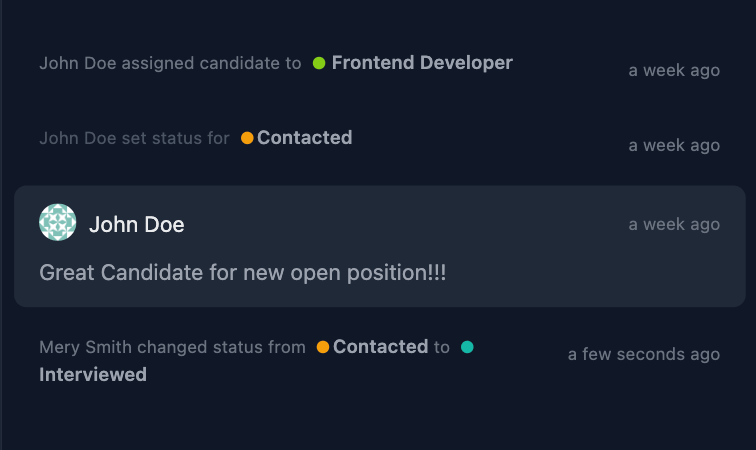
Task: Click John Doe set status for text
Action: [134, 138]
